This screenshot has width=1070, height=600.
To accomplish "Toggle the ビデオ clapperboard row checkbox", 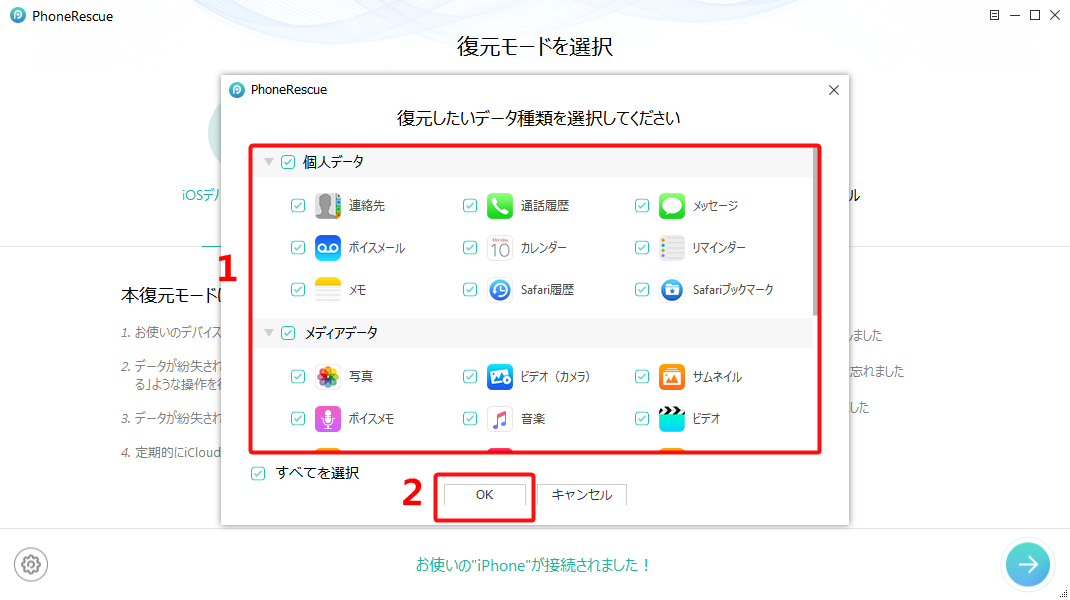I will 641,418.
